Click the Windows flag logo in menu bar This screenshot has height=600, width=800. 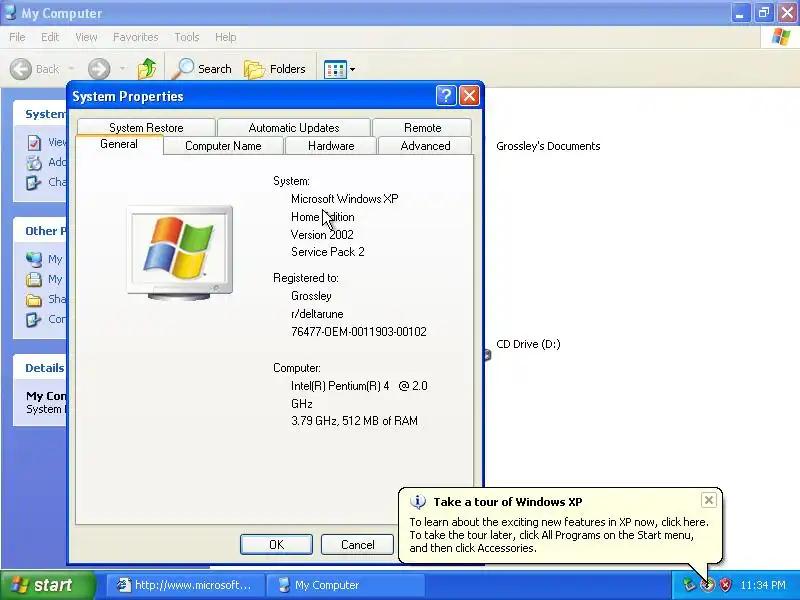point(781,37)
